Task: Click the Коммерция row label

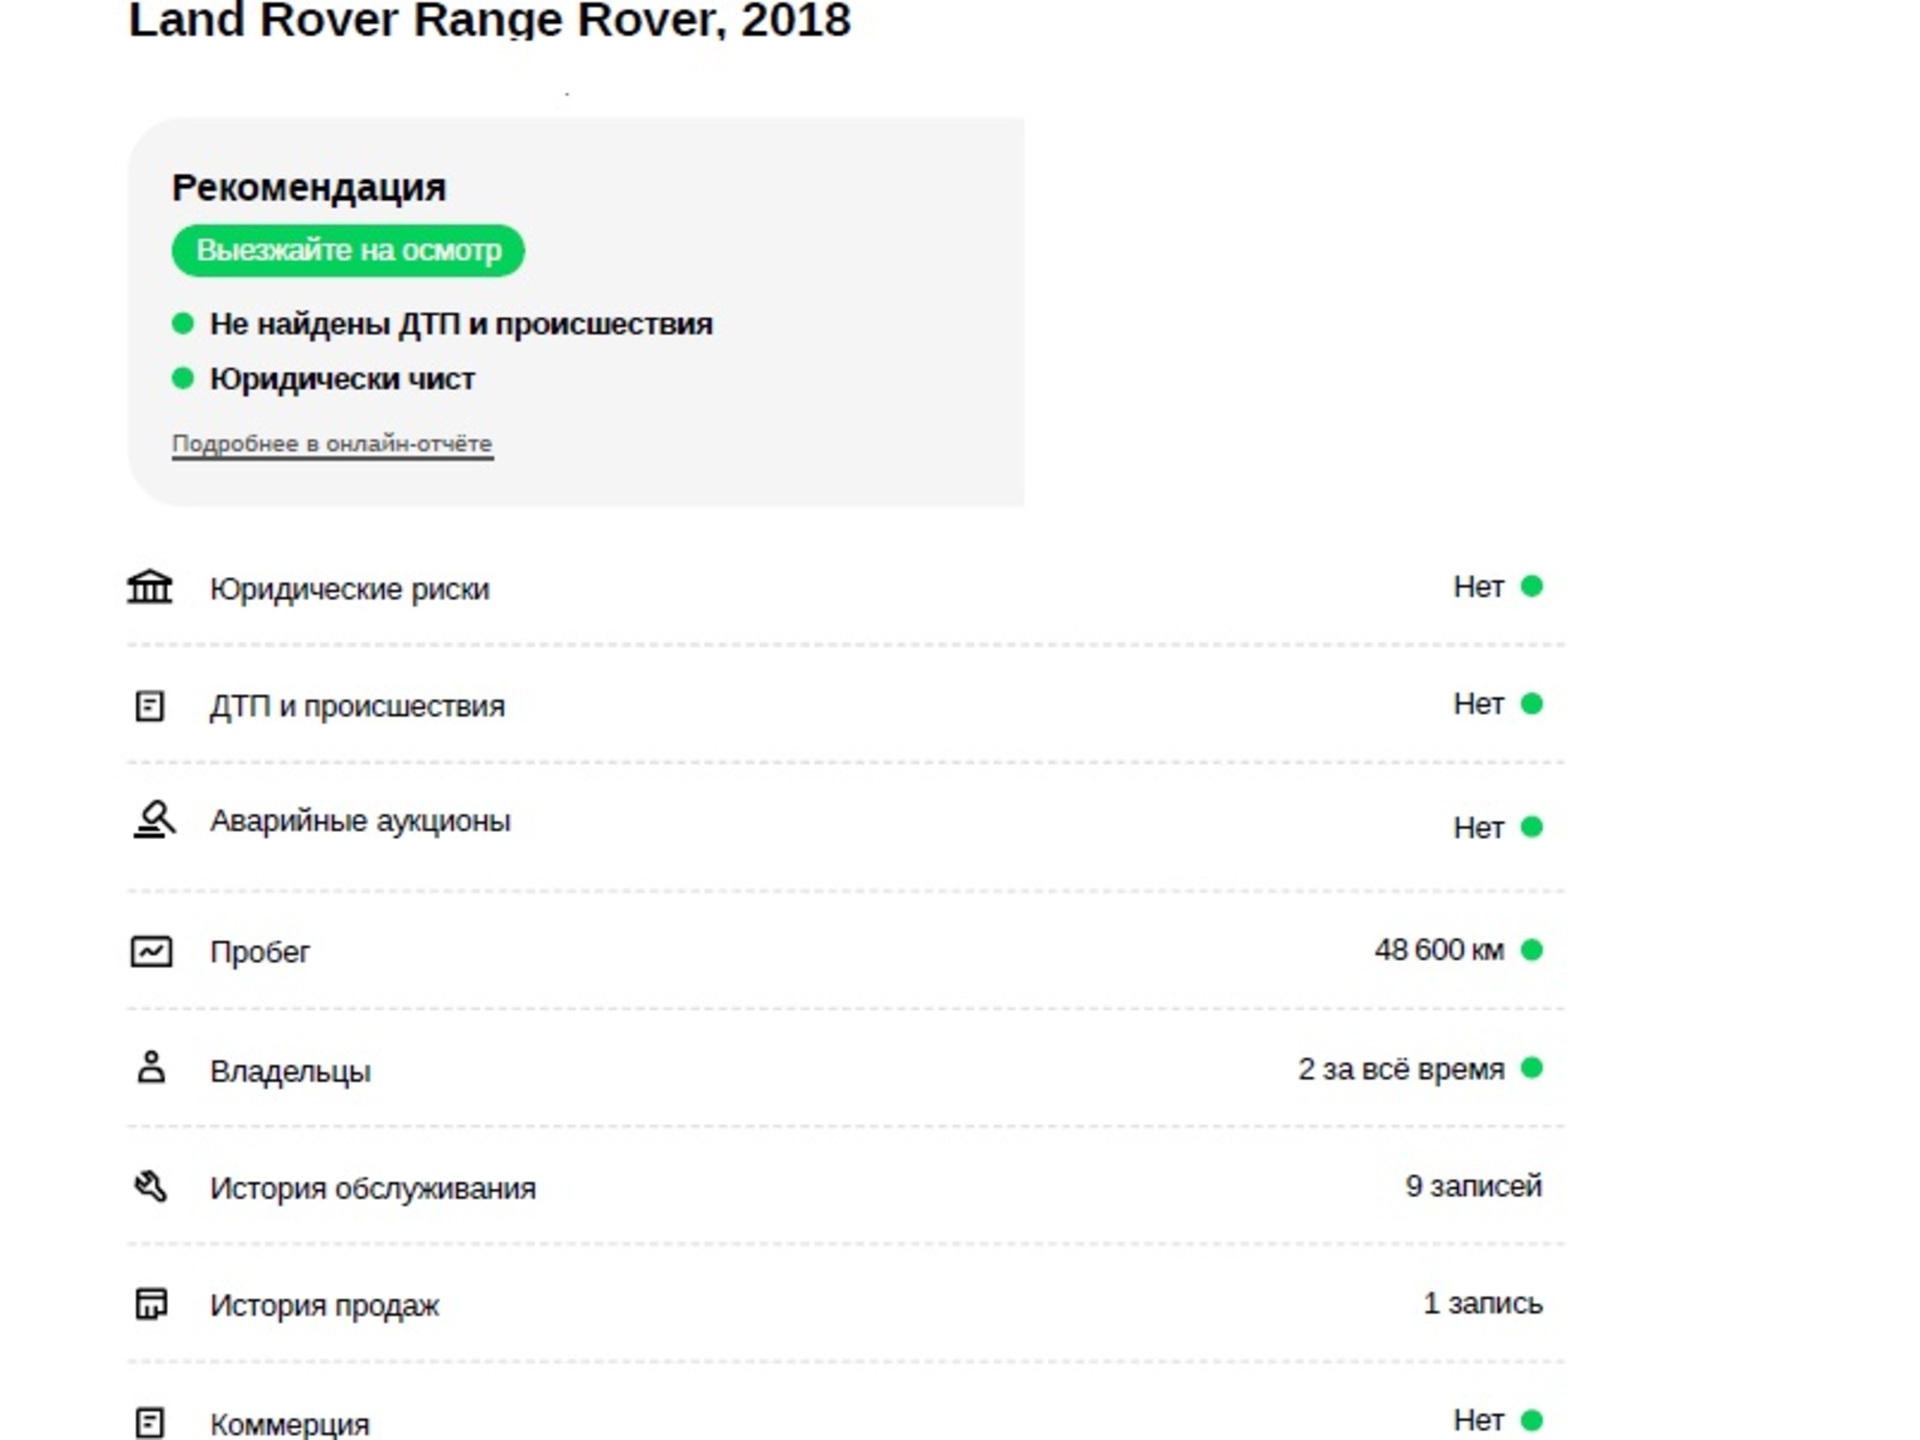Action: point(290,1424)
